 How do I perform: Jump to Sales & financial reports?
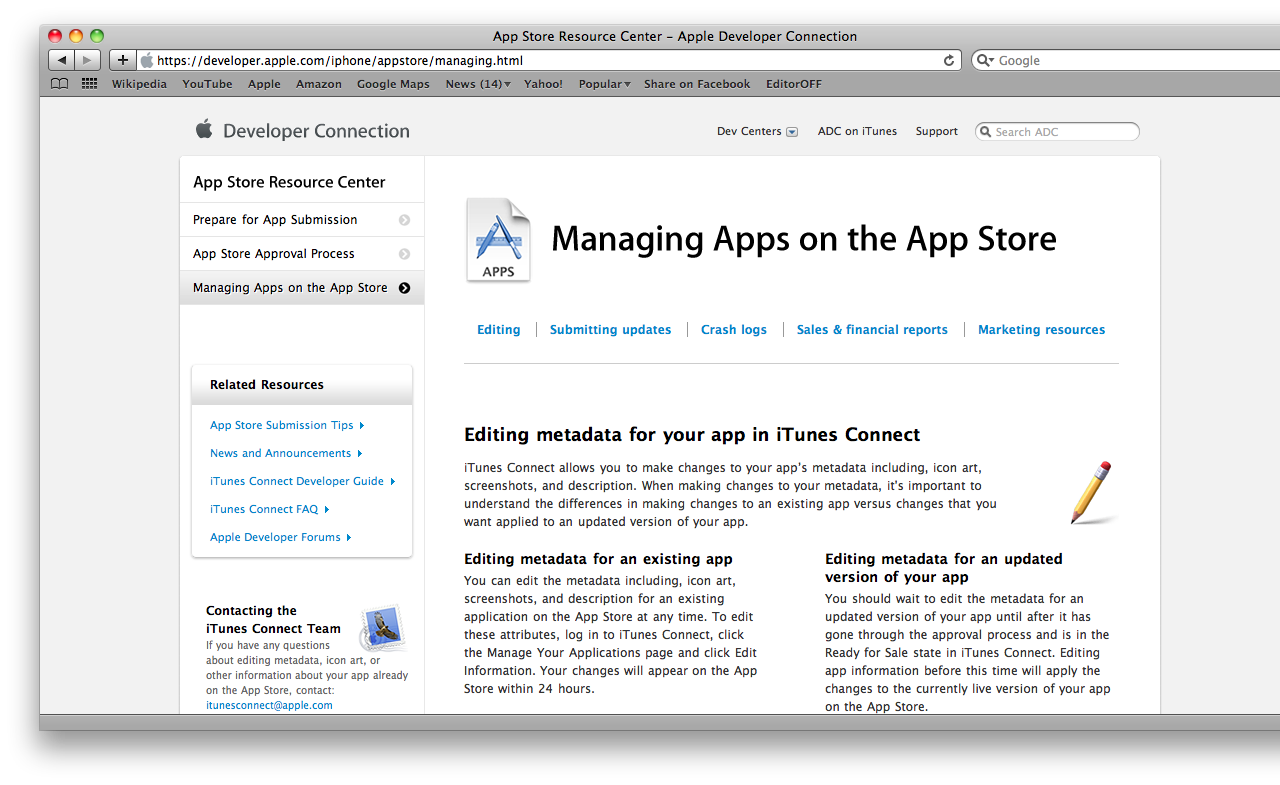[x=872, y=329]
